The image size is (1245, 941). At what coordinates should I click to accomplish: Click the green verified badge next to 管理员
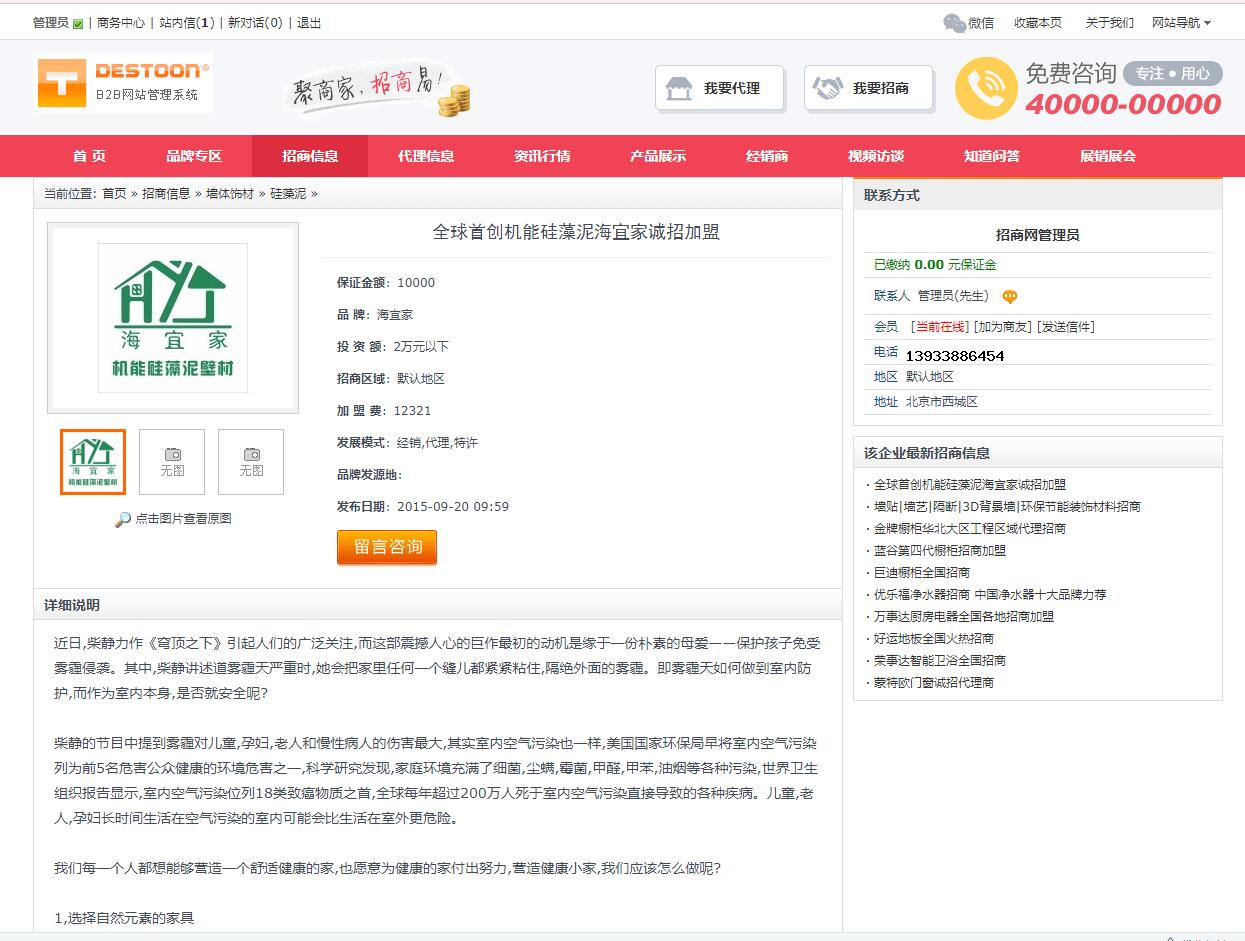(x=78, y=23)
